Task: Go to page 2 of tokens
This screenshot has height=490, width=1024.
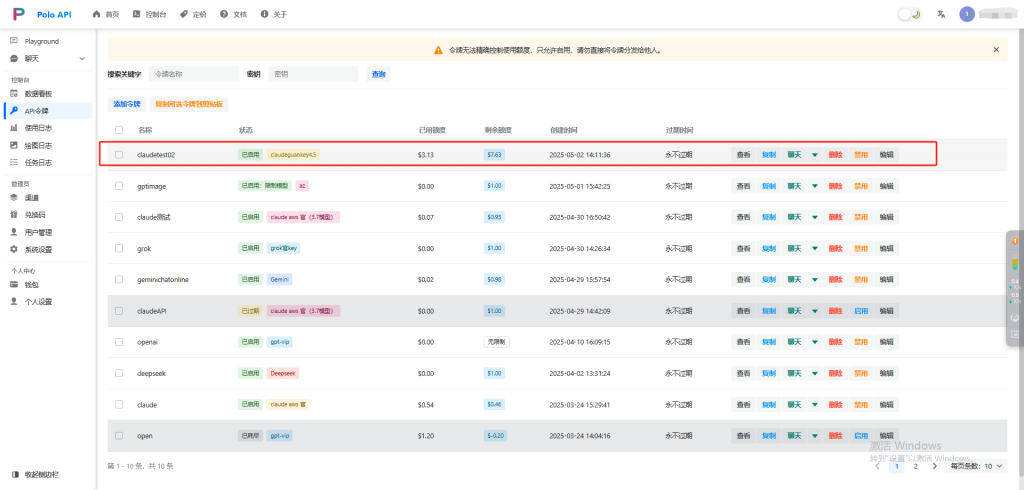Action: click(916, 466)
